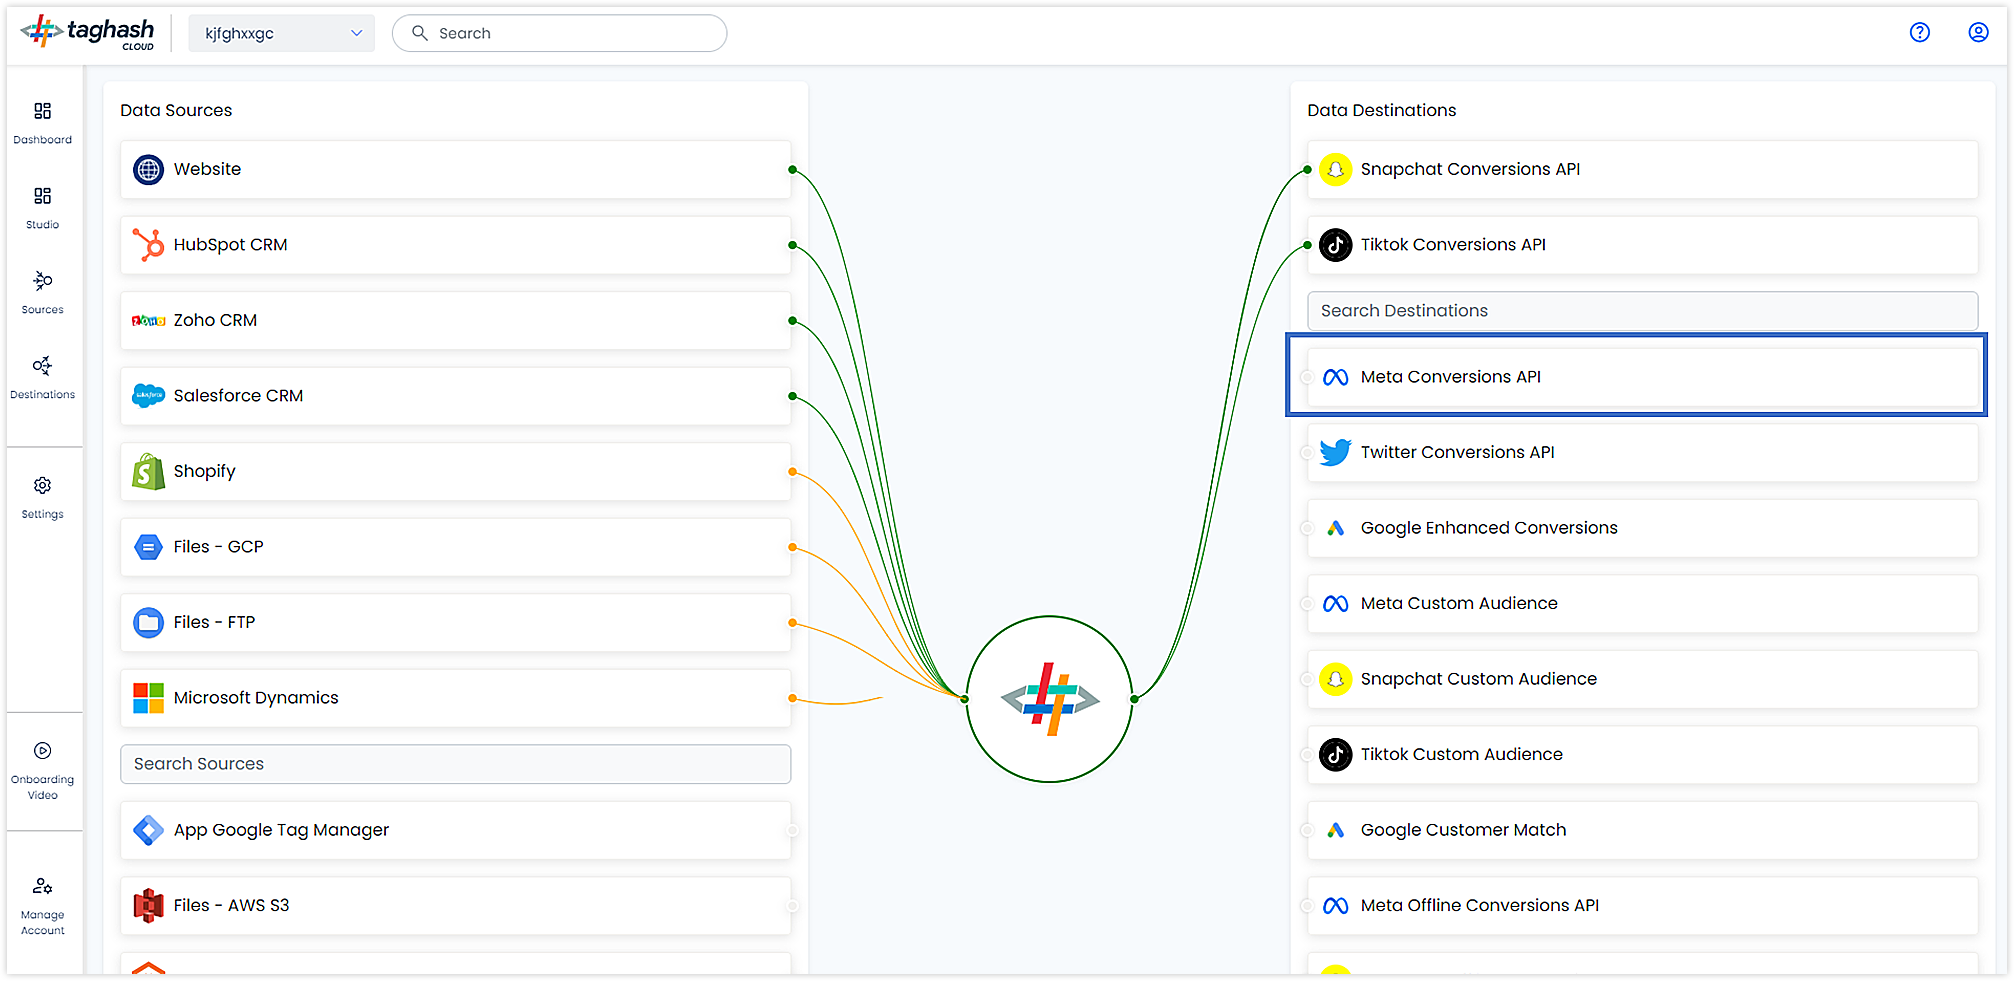Viewport: 2014px width, 981px height.
Task: Click the App Google Tag Manager icon
Action: (149, 830)
